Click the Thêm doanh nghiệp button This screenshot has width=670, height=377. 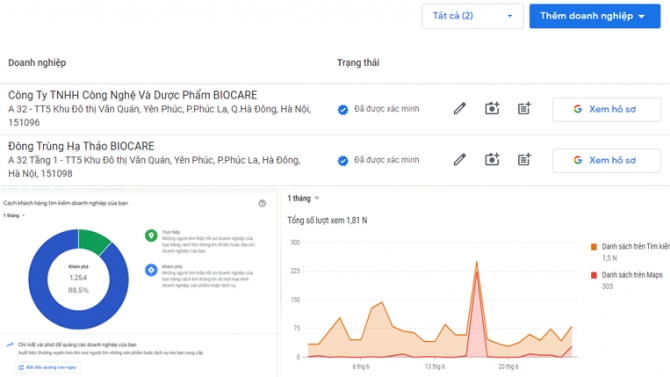coord(595,16)
